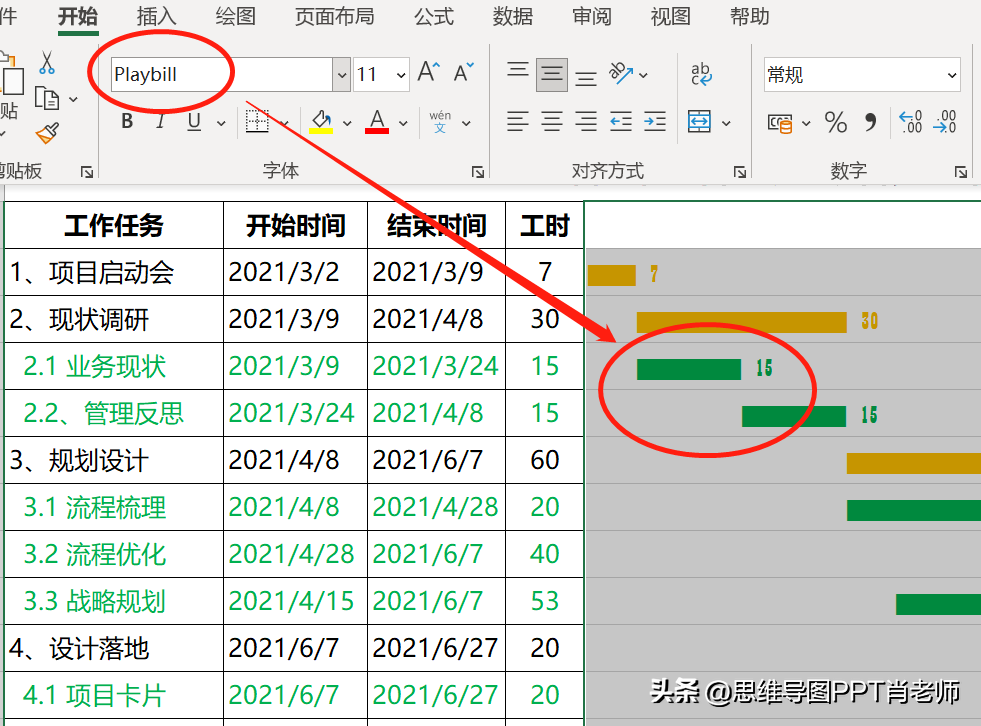Open the phonetic guide dropdown arrow
The height and width of the screenshot is (726, 981).
pyautogui.click(x=466, y=123)
